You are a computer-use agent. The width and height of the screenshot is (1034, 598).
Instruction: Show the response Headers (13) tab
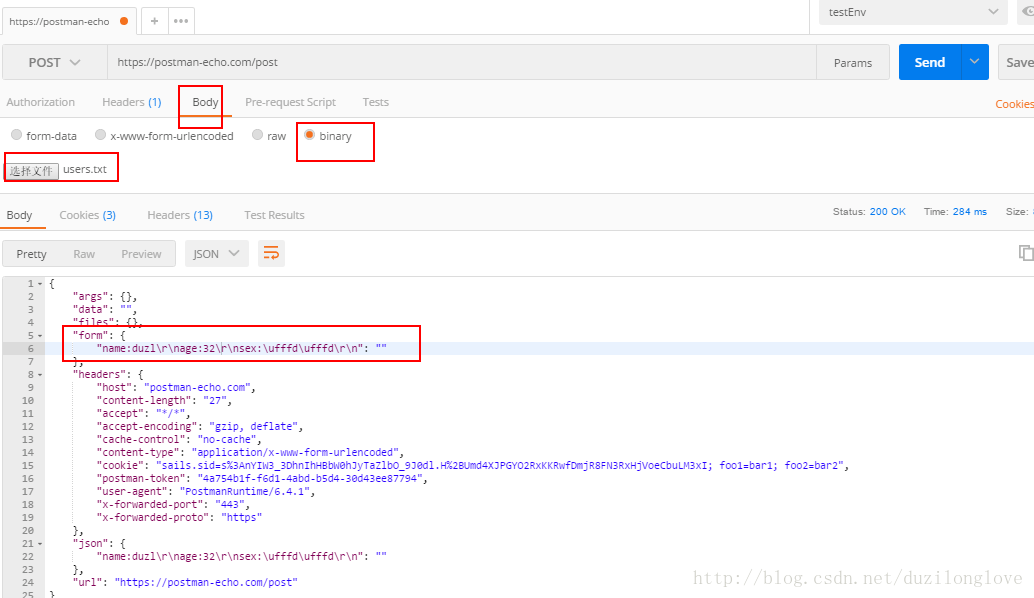pos(179,215)
